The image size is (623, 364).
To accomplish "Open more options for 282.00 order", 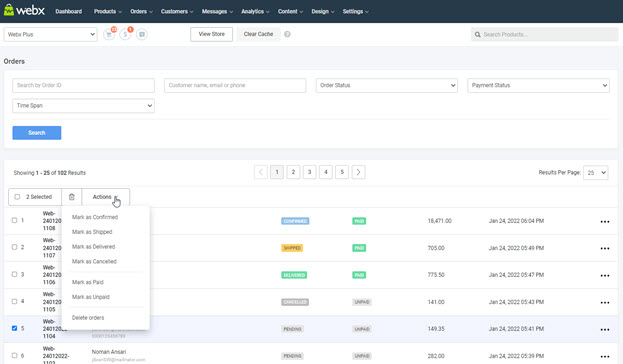I will 605,356.
